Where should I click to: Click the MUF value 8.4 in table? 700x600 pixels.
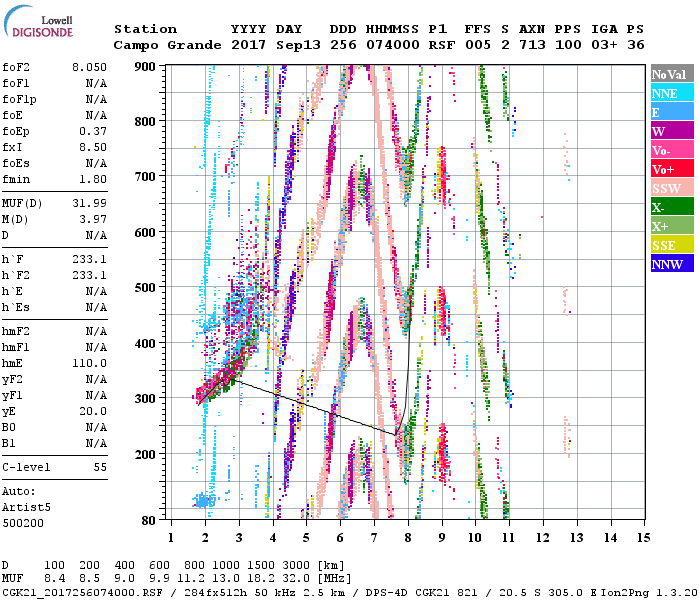pyautogui.click(x=54, y=579)
